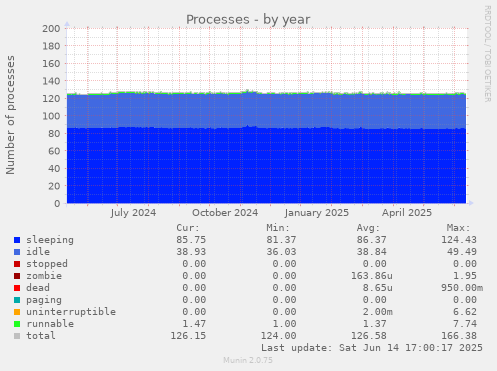Click the stopped legend color swatch

click(17, 264)
